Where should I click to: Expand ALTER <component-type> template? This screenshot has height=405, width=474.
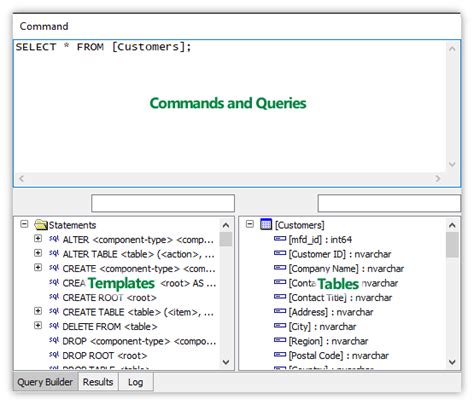38,239
